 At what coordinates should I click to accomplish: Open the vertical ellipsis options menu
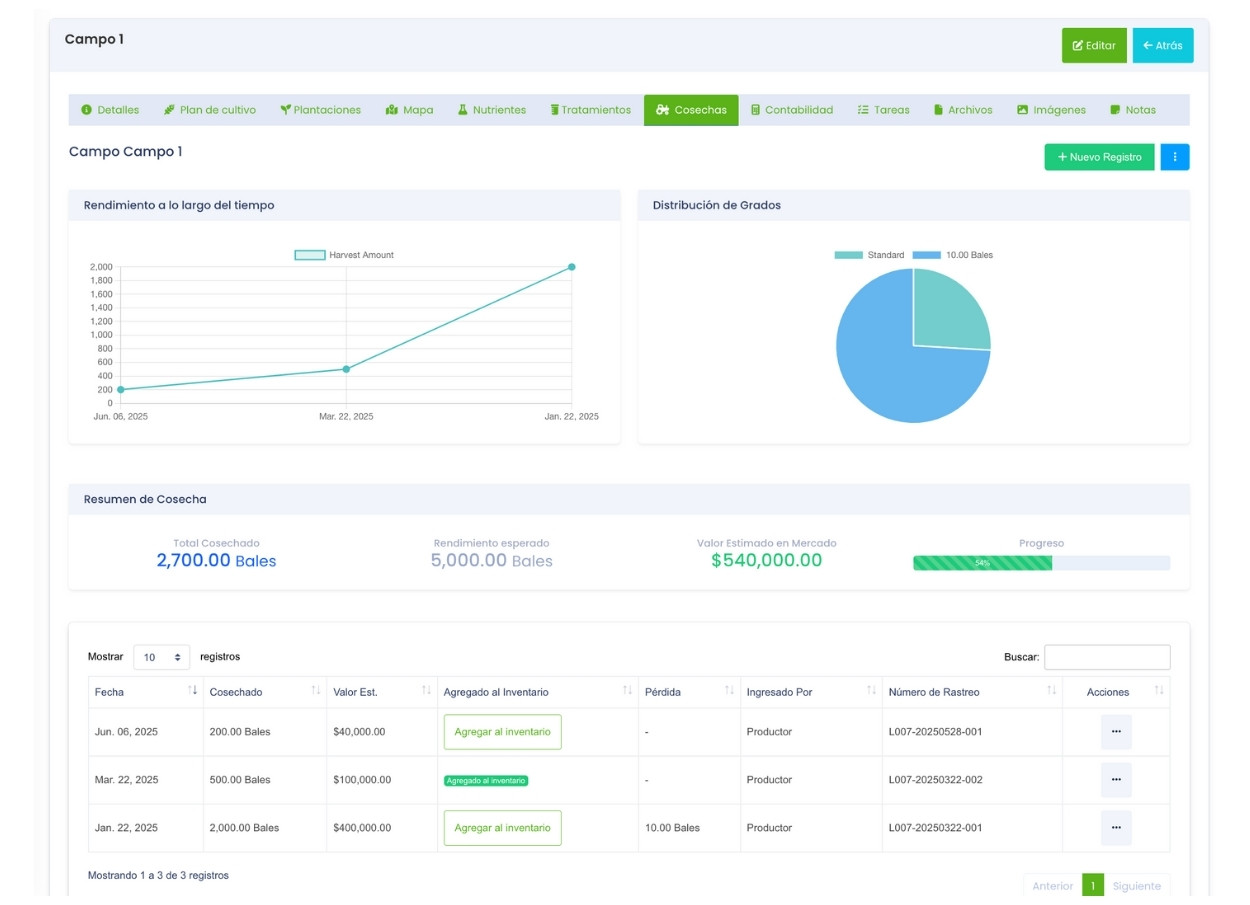1175,157
